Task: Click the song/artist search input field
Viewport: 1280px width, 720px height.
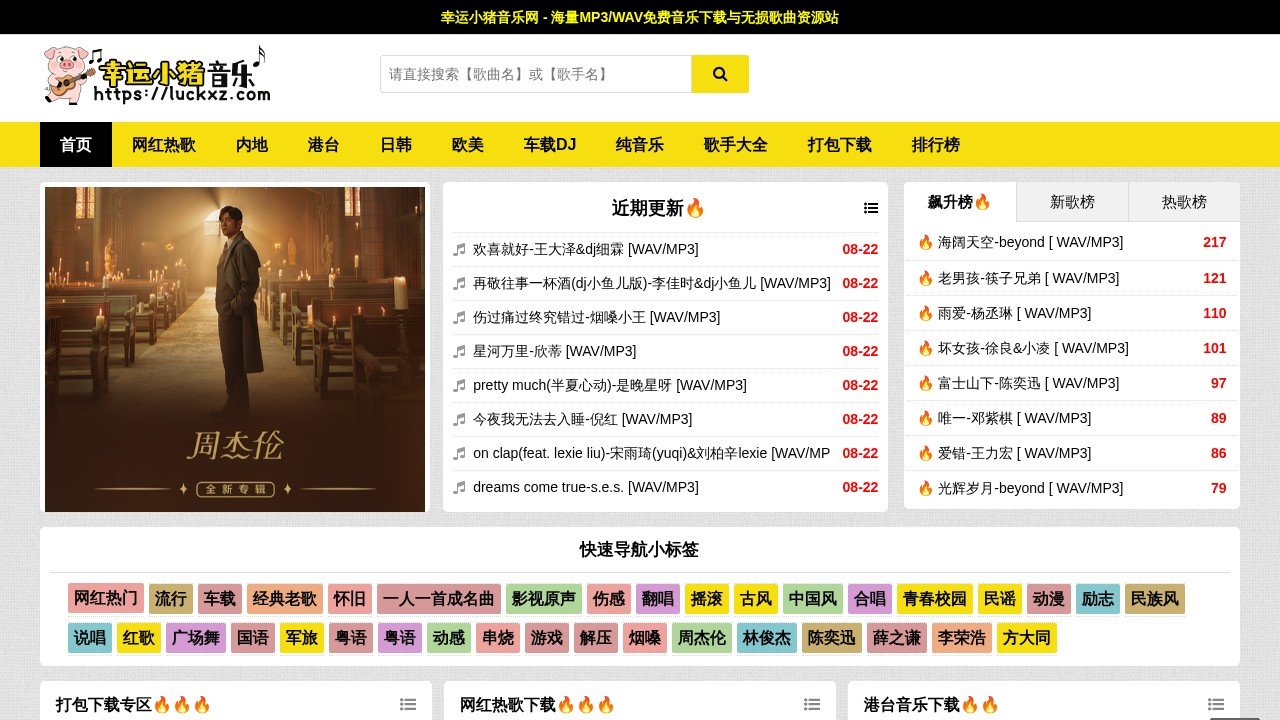Action: click(536, 74)
